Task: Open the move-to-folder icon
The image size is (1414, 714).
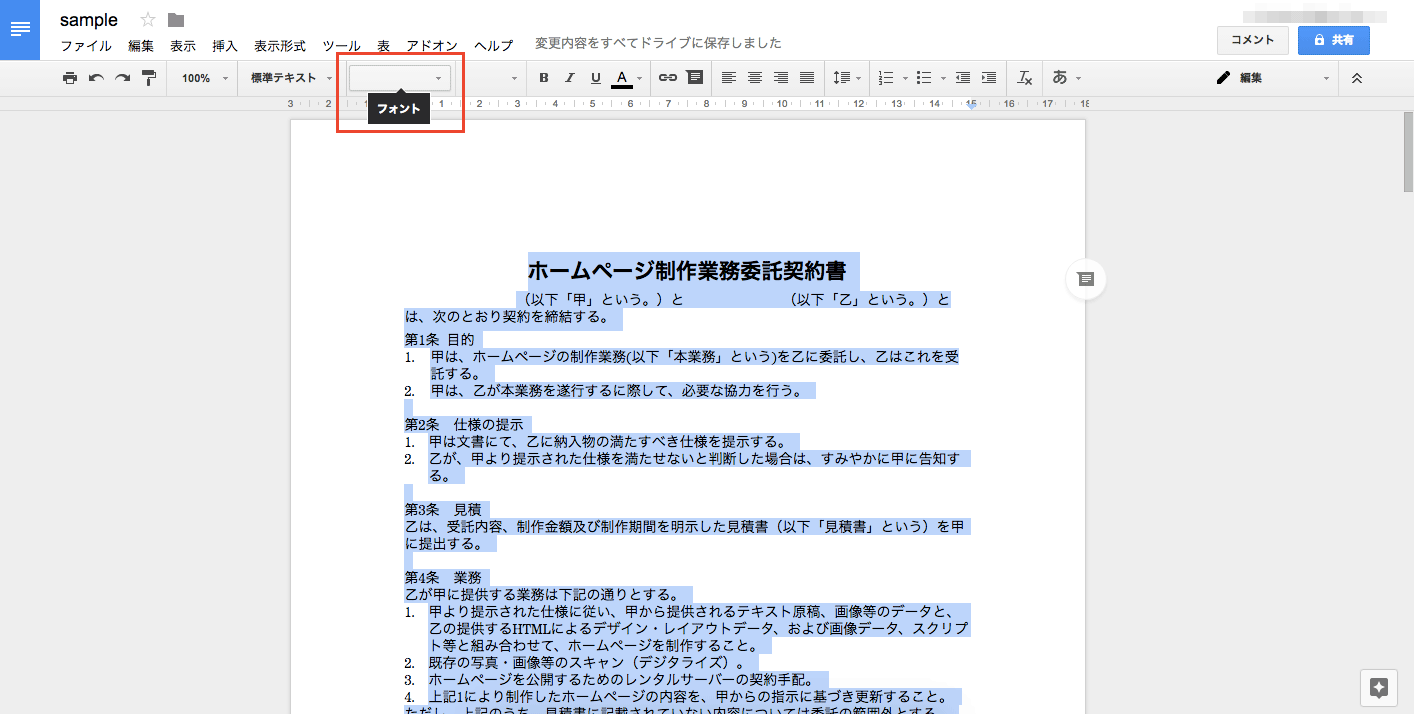Action: tap(176, 20)
